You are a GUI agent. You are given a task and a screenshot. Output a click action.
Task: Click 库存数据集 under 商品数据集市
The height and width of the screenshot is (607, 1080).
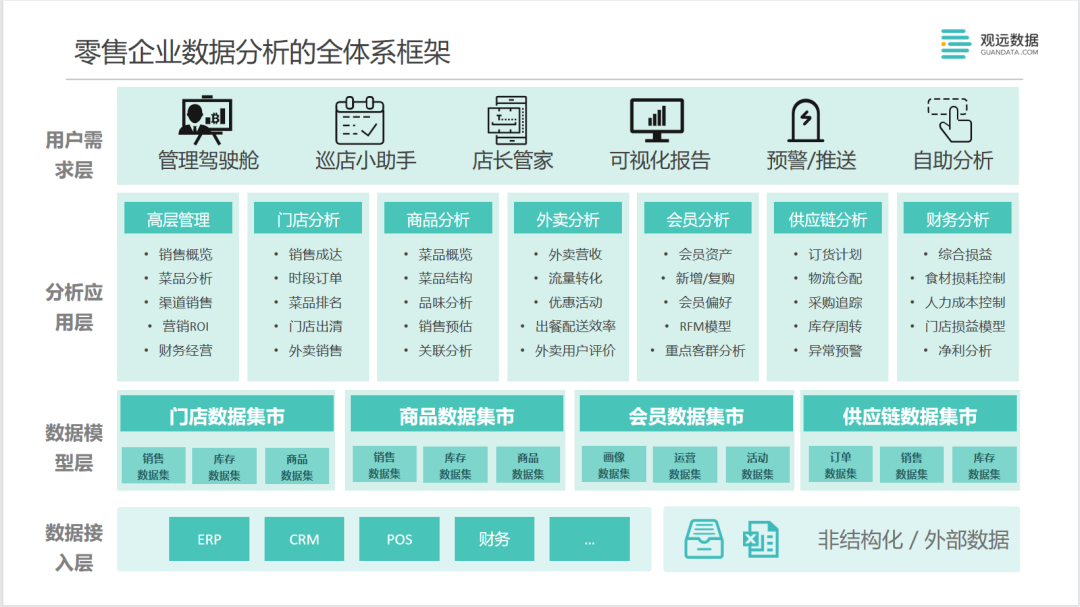[x=455, y=465]
